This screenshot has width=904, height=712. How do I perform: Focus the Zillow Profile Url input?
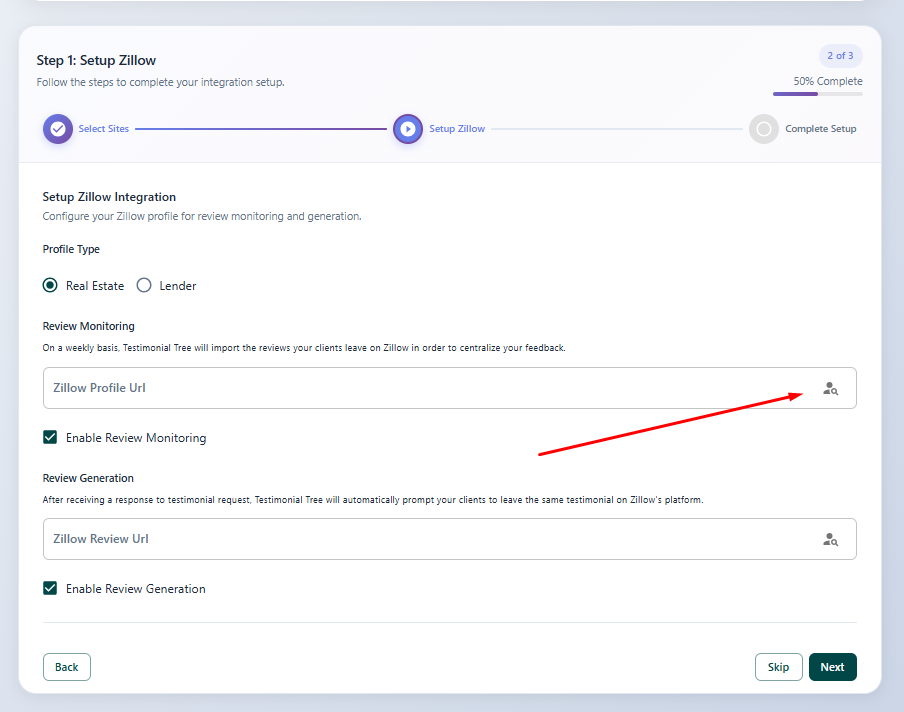coord(450,388)
